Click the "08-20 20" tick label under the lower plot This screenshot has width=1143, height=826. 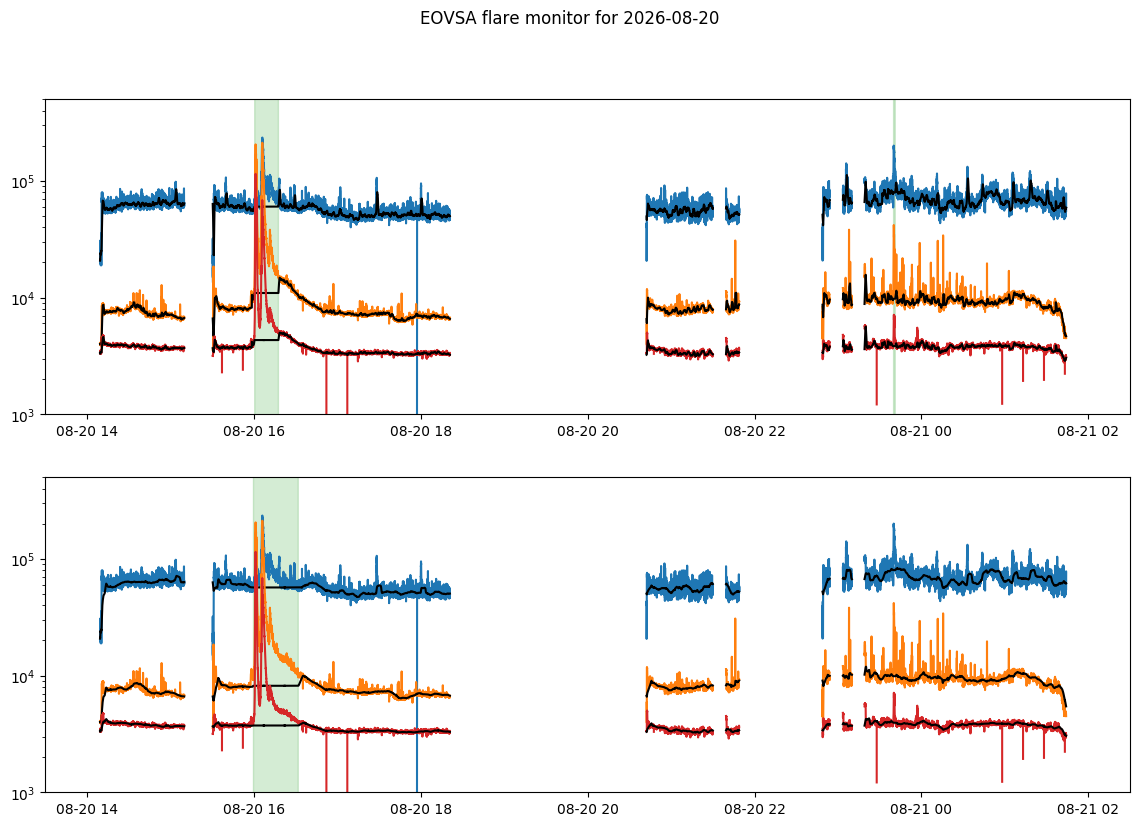point(588,809)
